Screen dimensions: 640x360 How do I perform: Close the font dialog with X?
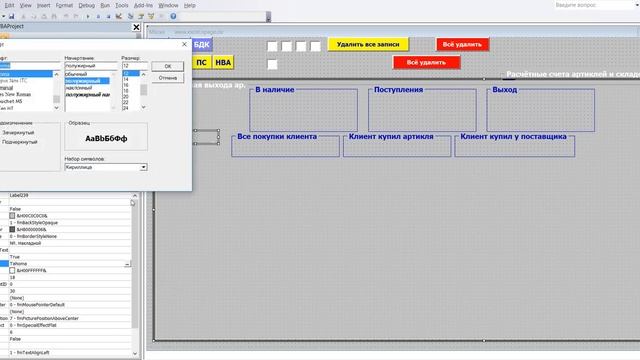click(x=184, y=44)
